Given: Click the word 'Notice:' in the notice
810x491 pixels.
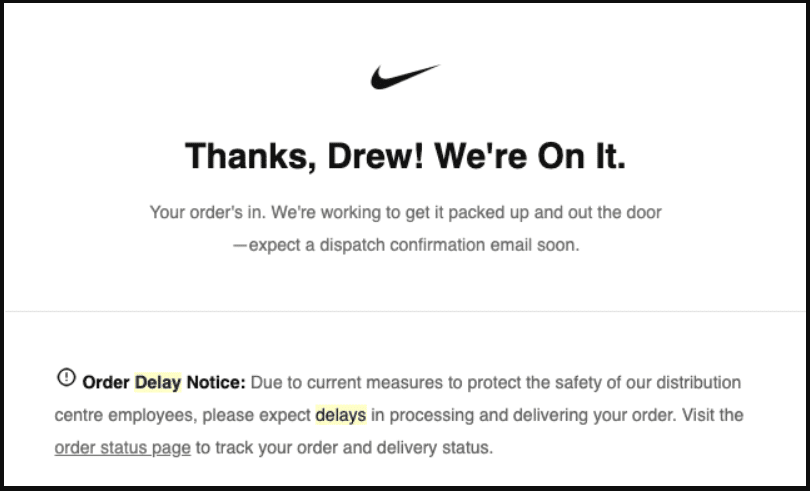Looking at the screenshot, I should pyautogui.click(x=216, y=382).
